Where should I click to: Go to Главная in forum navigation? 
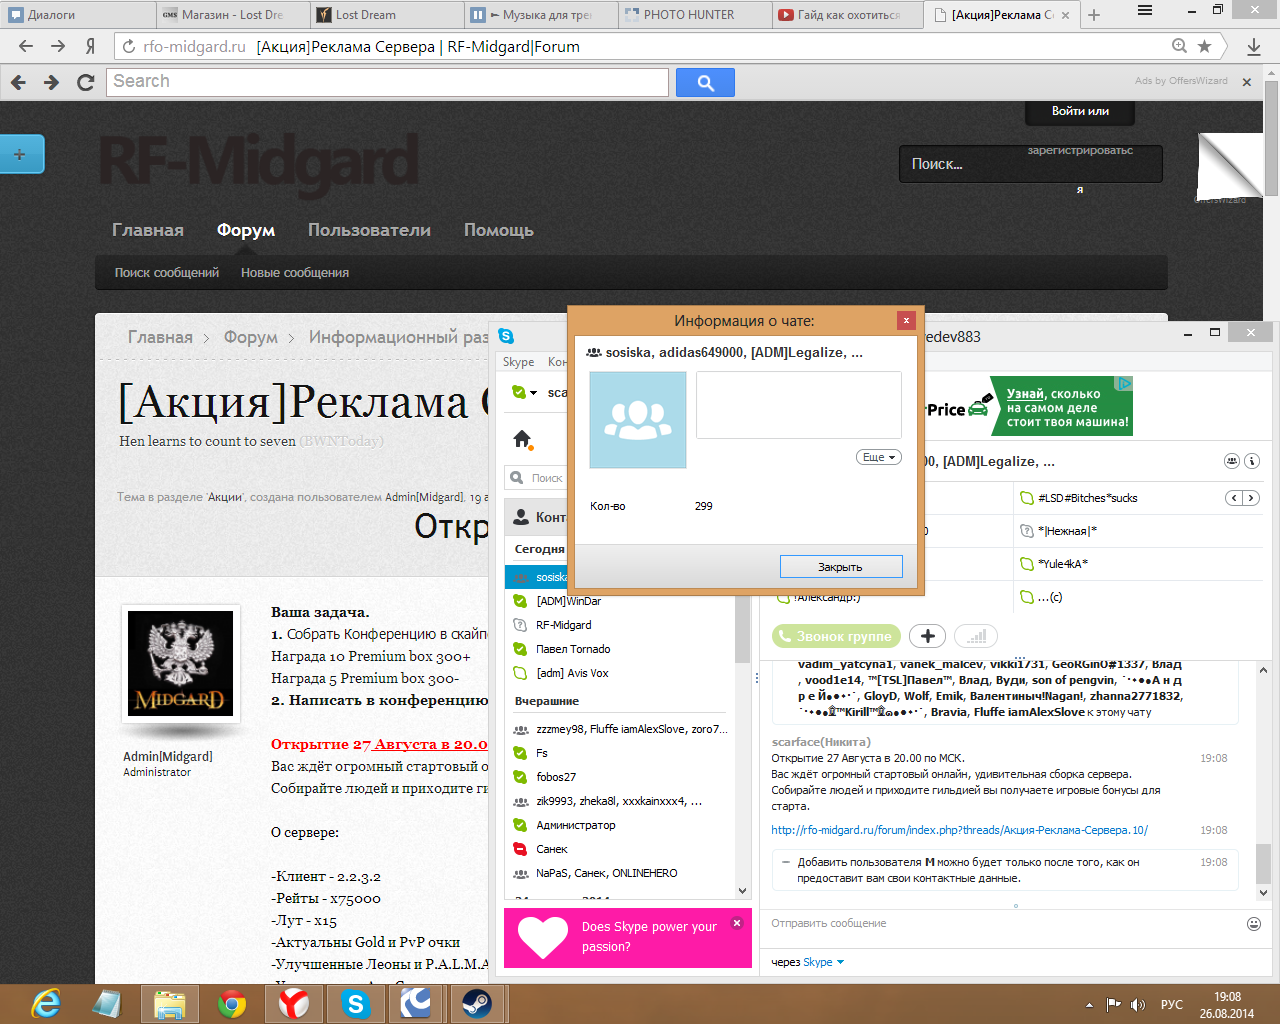(x=148, y=230)
